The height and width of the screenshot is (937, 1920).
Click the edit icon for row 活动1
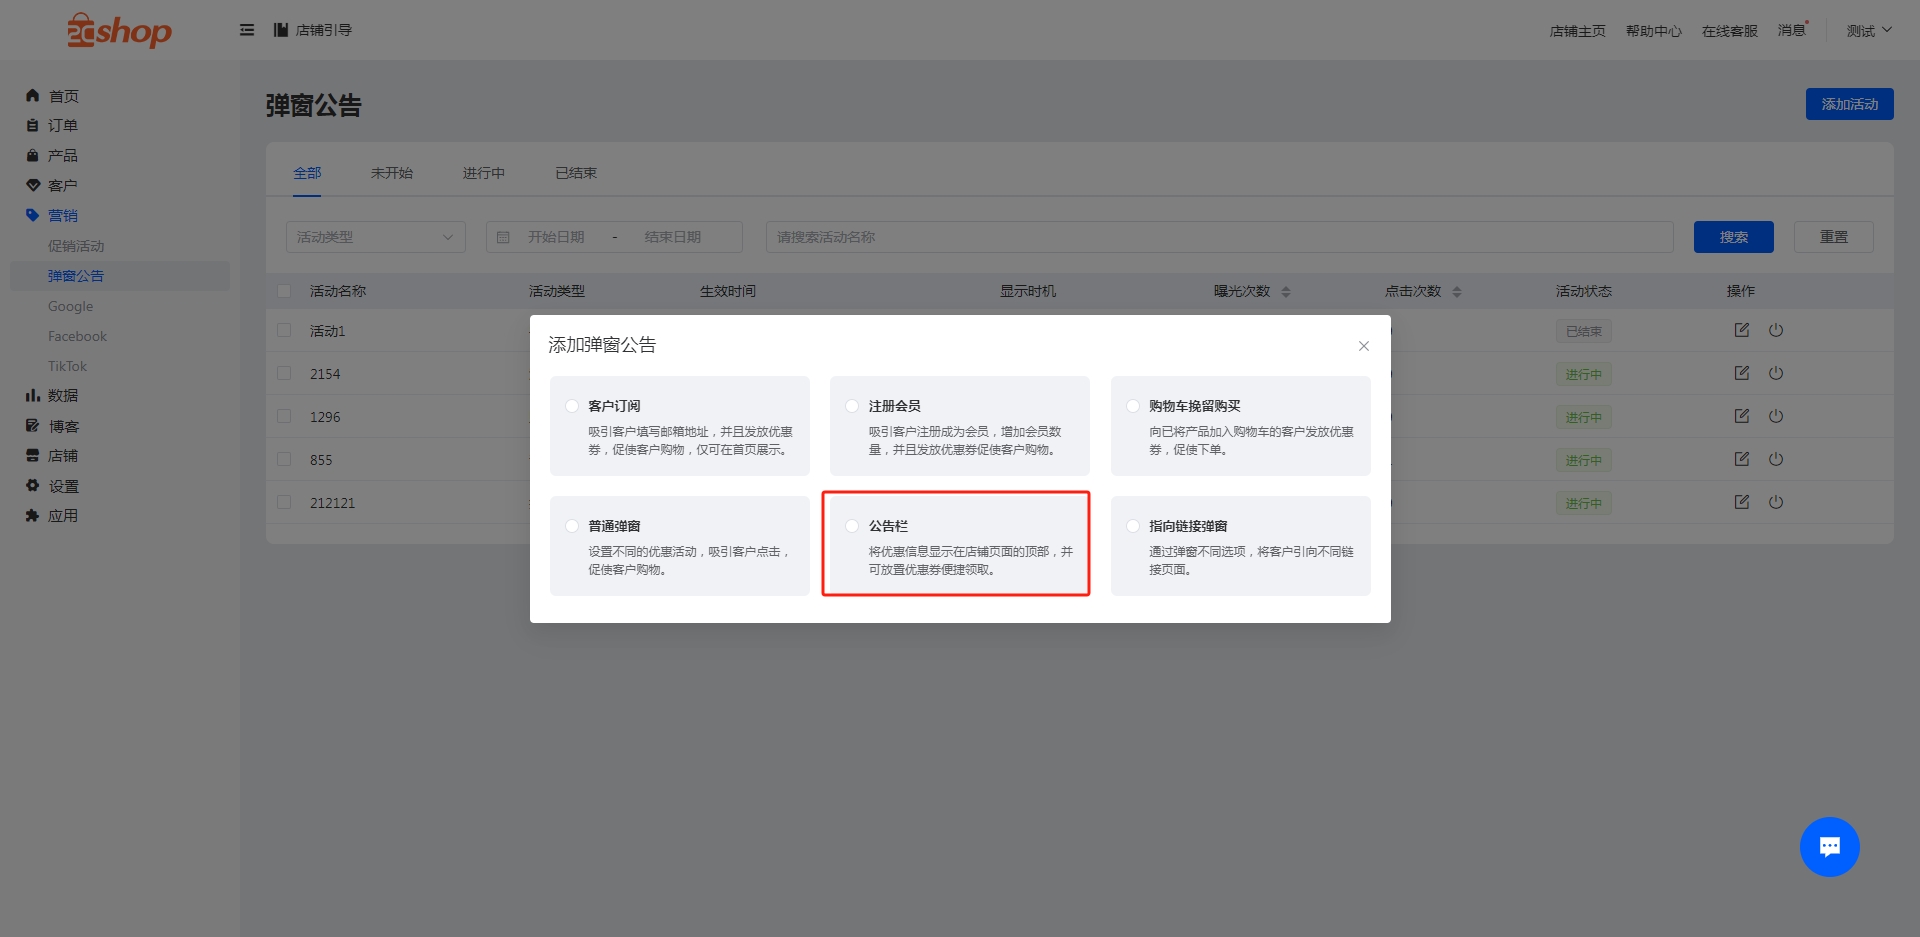pos(1741,330)
